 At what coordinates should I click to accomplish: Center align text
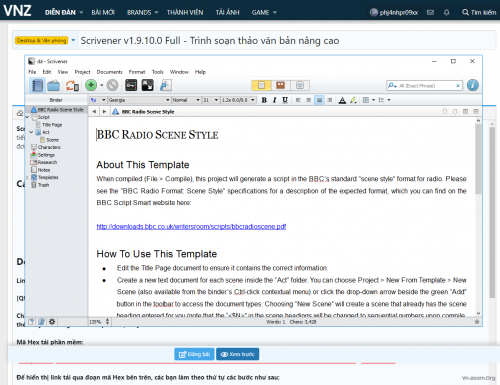(x=309, y=100)
